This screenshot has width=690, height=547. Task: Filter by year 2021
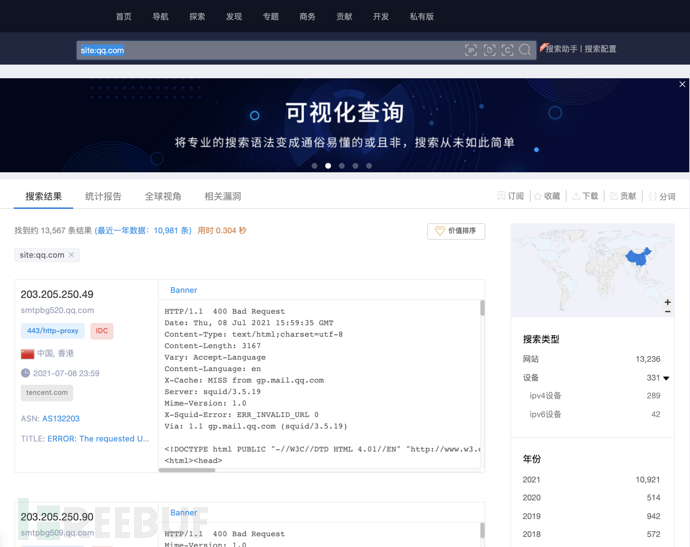(x=591, y=480)
